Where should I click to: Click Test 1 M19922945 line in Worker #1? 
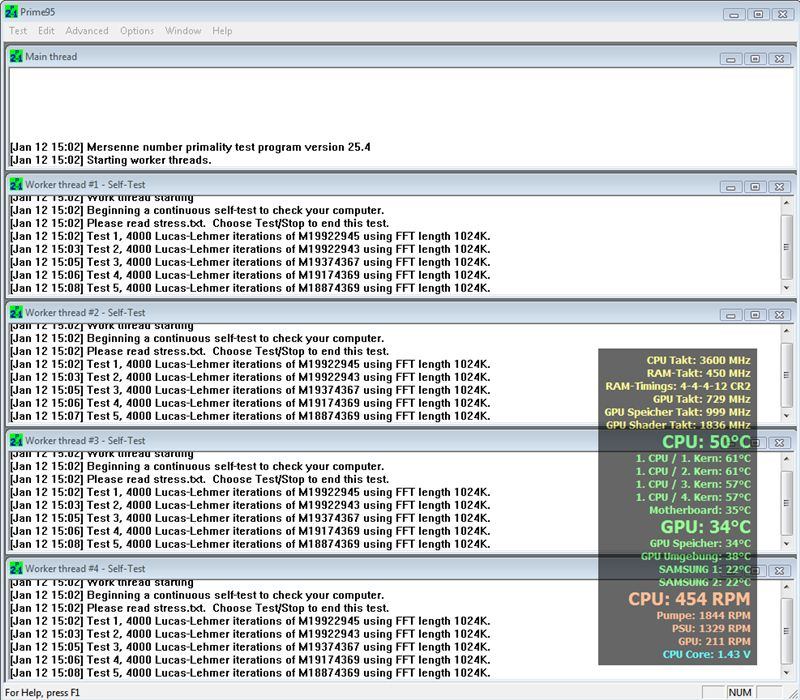[250, 236]
